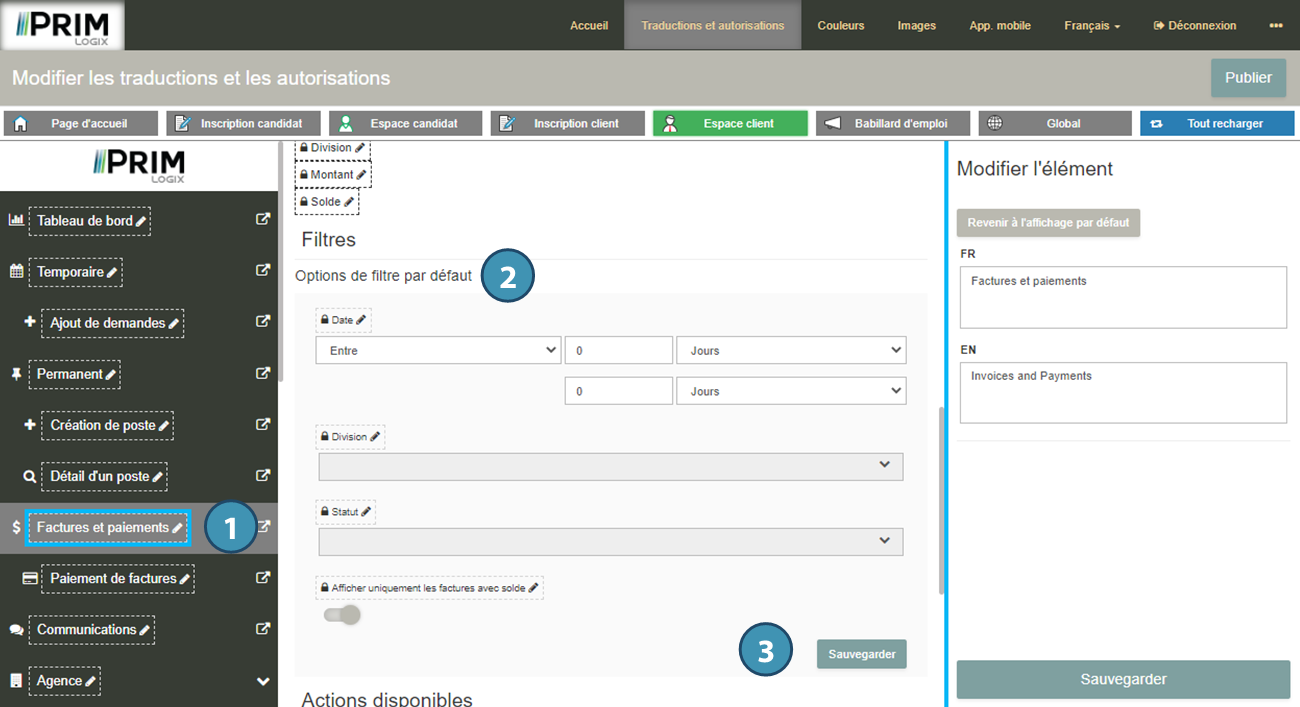Expand the Agence sidebar section chevron
Screen dimensions: 1300x707
pyautogui.click(x=263, y=681)
